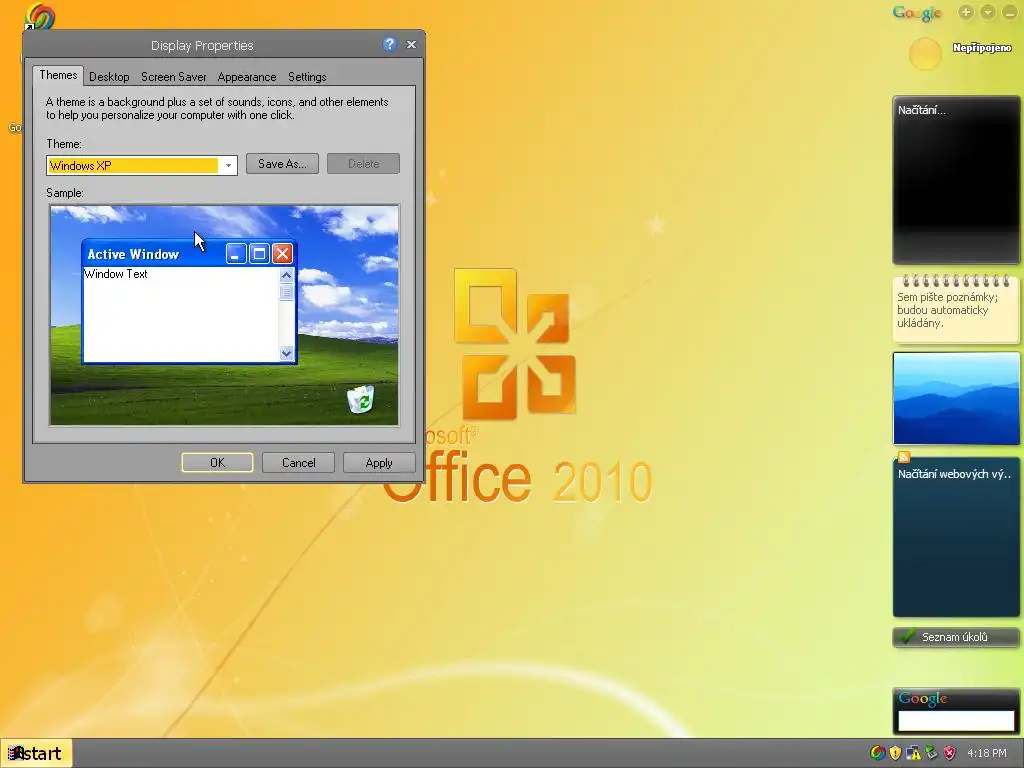Click 'Načítání webových vý..' gadget title
Image resolution: width=1024 pixels, height=768 pixels.
pos(954,474)
